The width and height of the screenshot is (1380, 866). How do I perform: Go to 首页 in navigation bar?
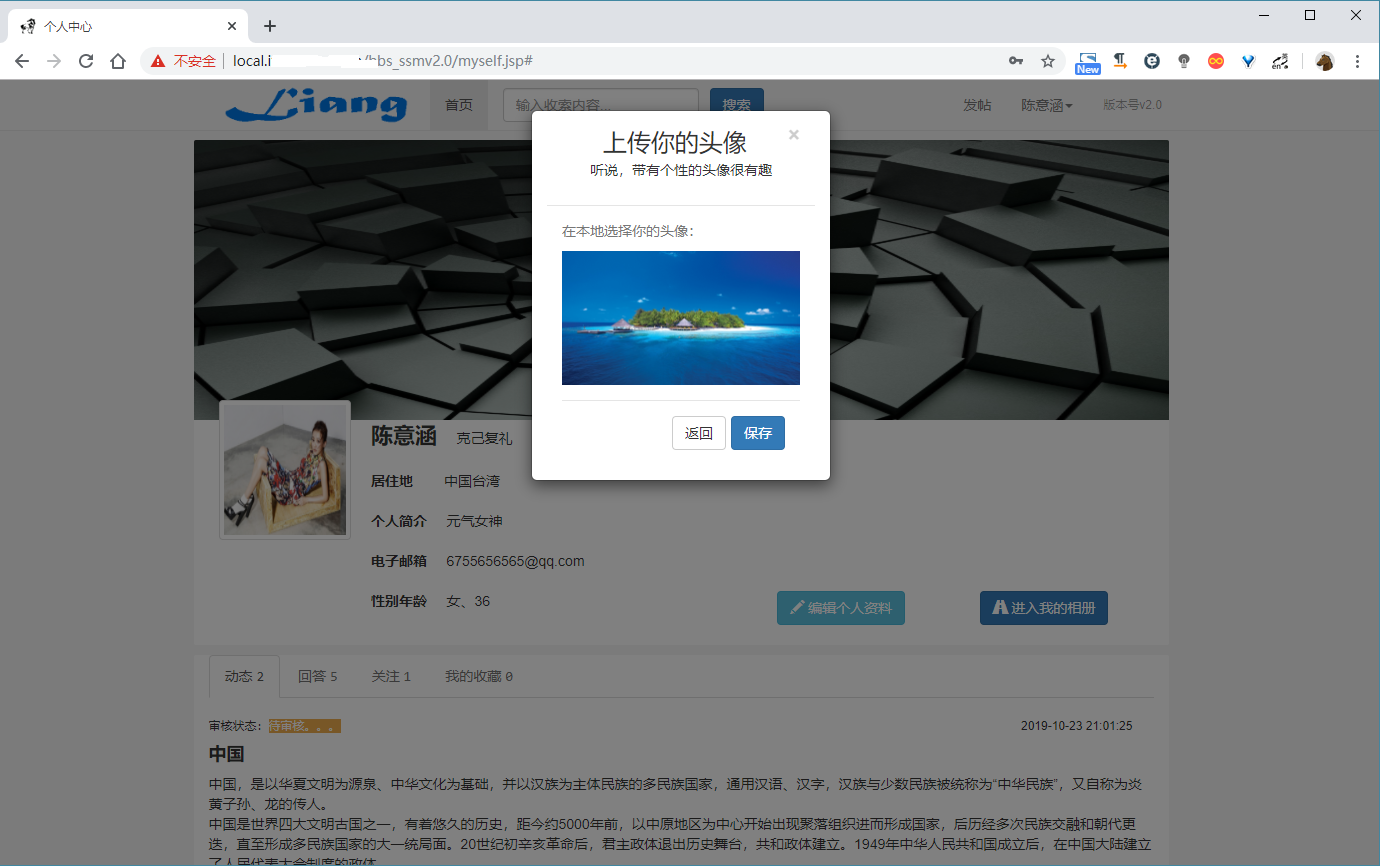459,105
